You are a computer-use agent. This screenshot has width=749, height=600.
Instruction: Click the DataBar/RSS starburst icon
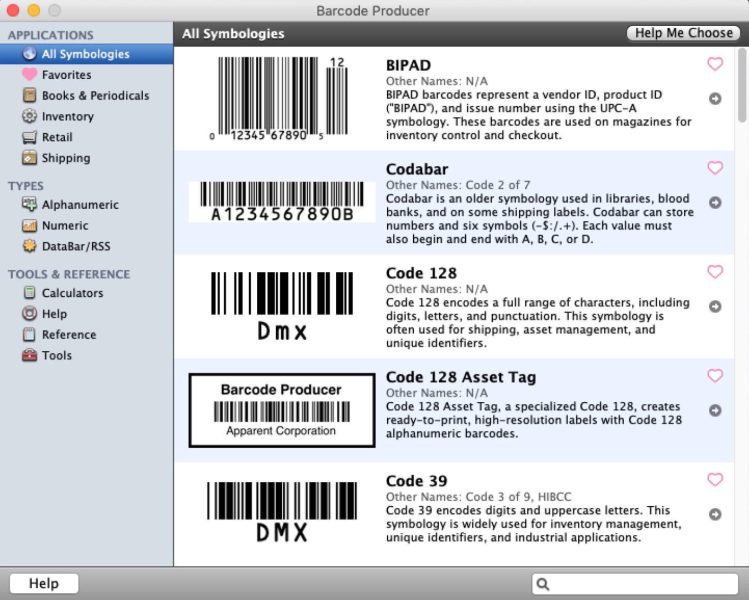[29, 246]
